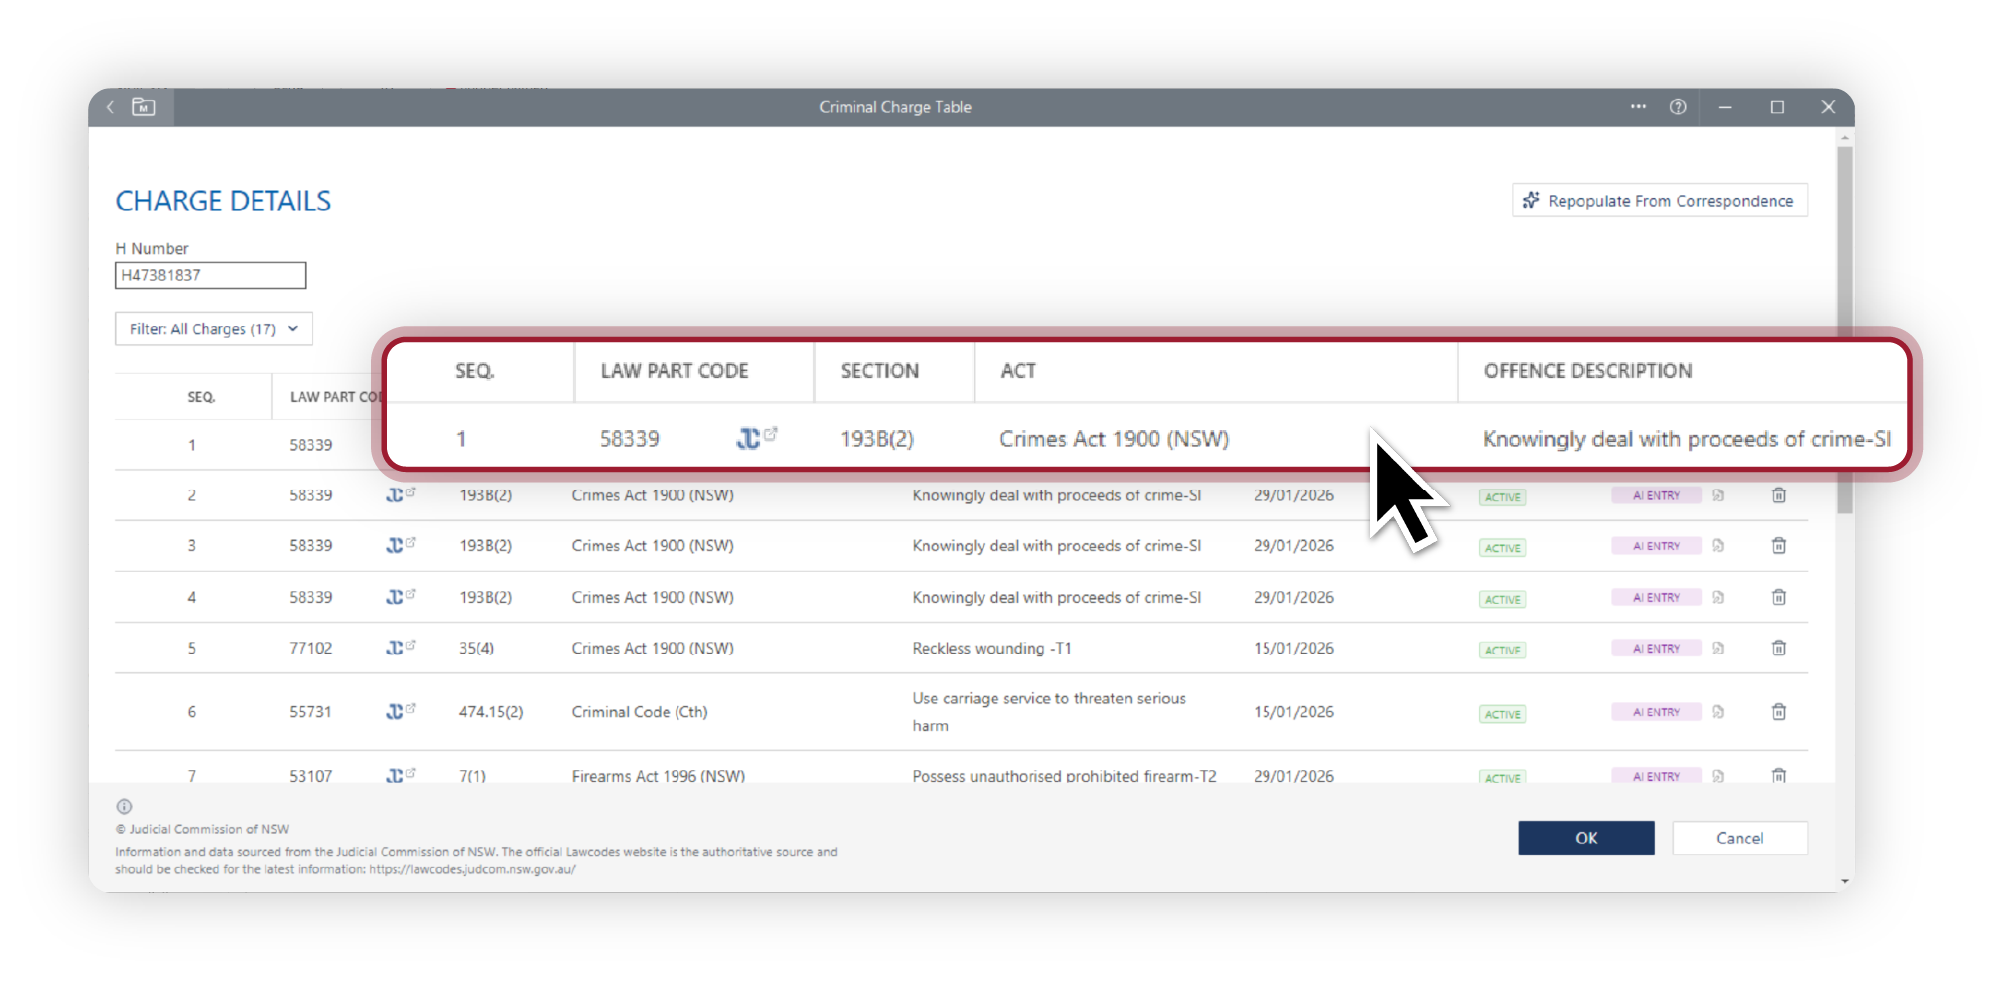Open source document icon for charge 2

[1718, 495]
